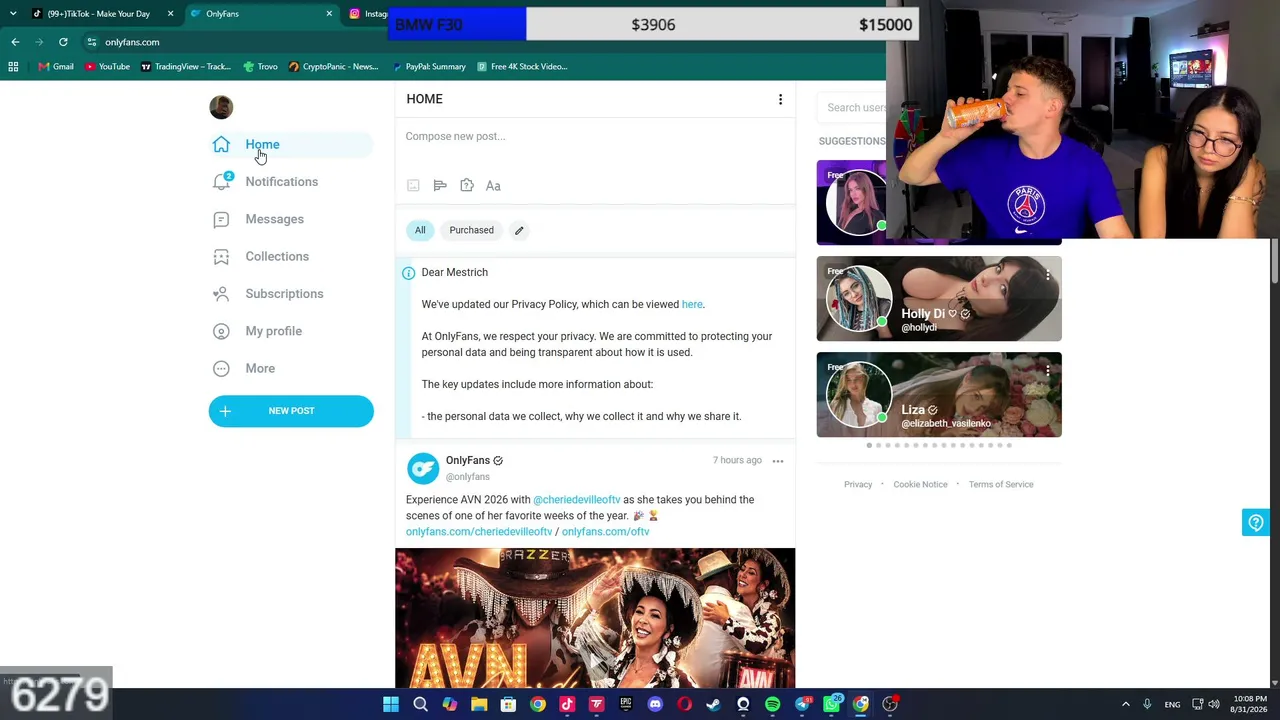This screenshot has width=1280, height=720.
Task: Click the NEW POST button
Action: (x=291, y=411)
